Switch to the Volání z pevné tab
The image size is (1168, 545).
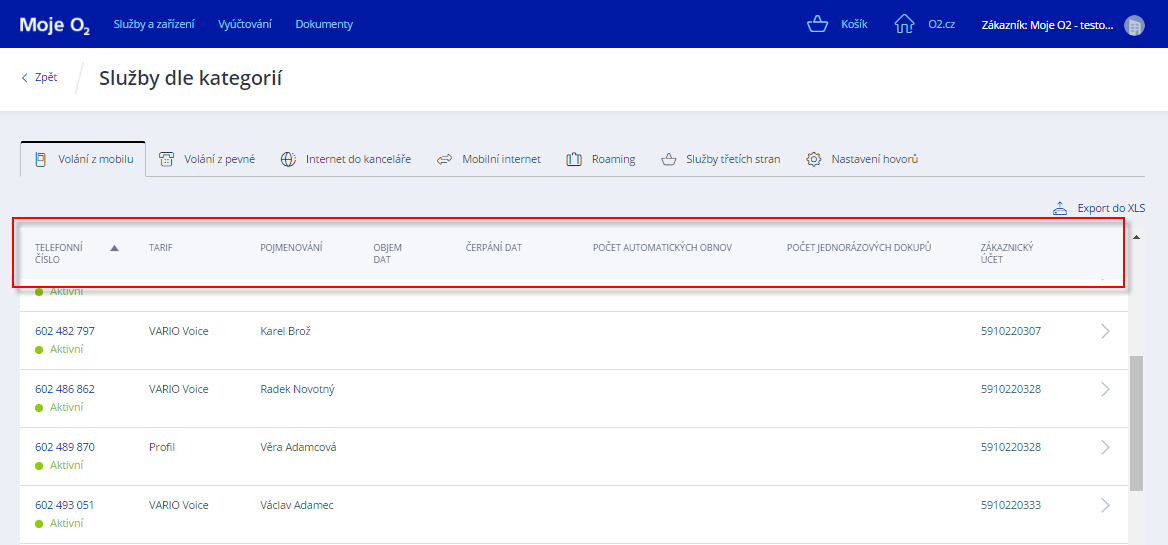point(208,159)
